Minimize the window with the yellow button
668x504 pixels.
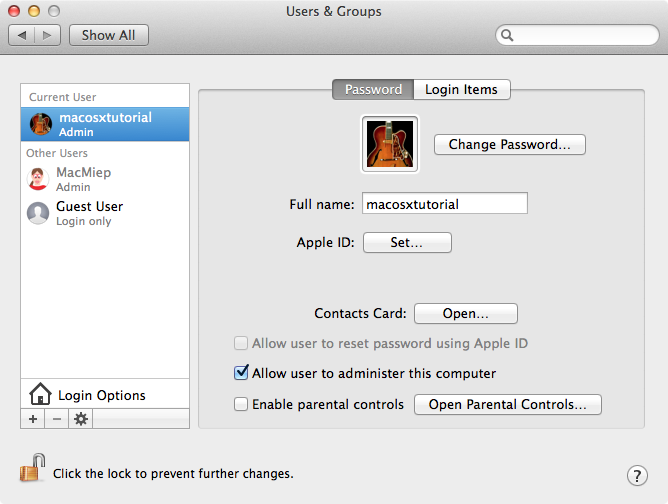coord(34,11)
